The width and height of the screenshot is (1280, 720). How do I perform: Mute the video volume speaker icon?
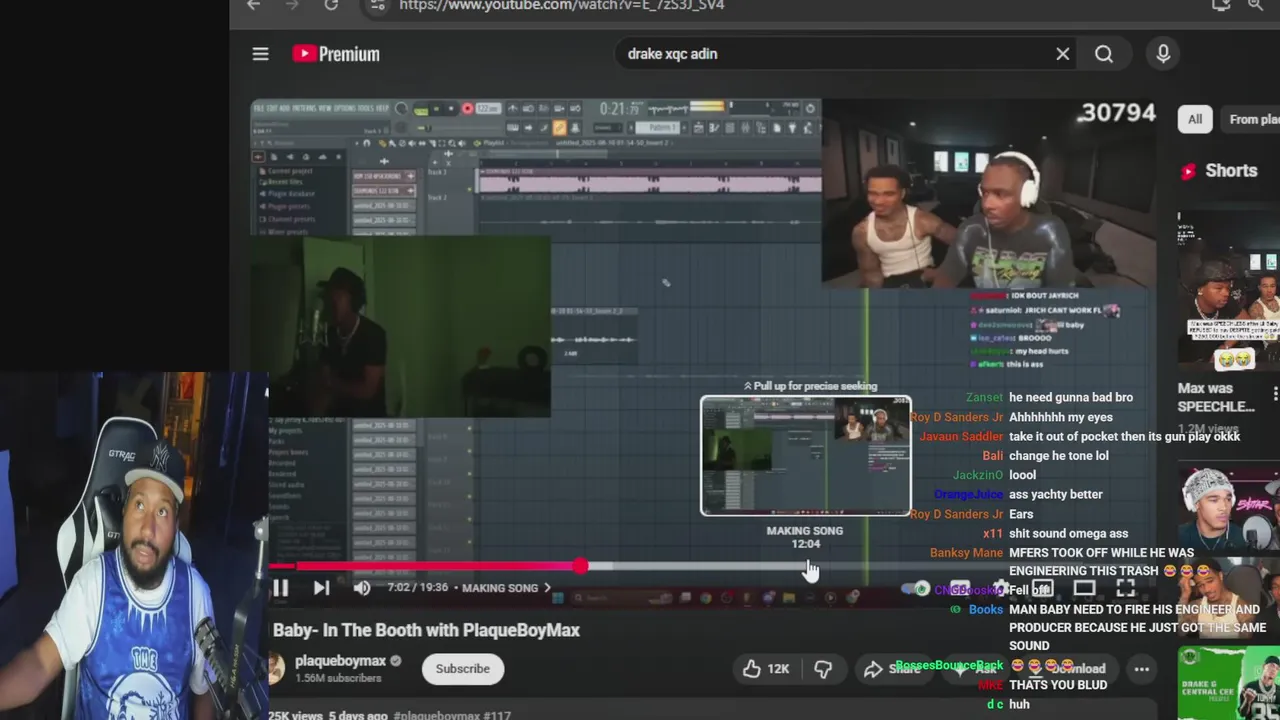tap(362, 588)
